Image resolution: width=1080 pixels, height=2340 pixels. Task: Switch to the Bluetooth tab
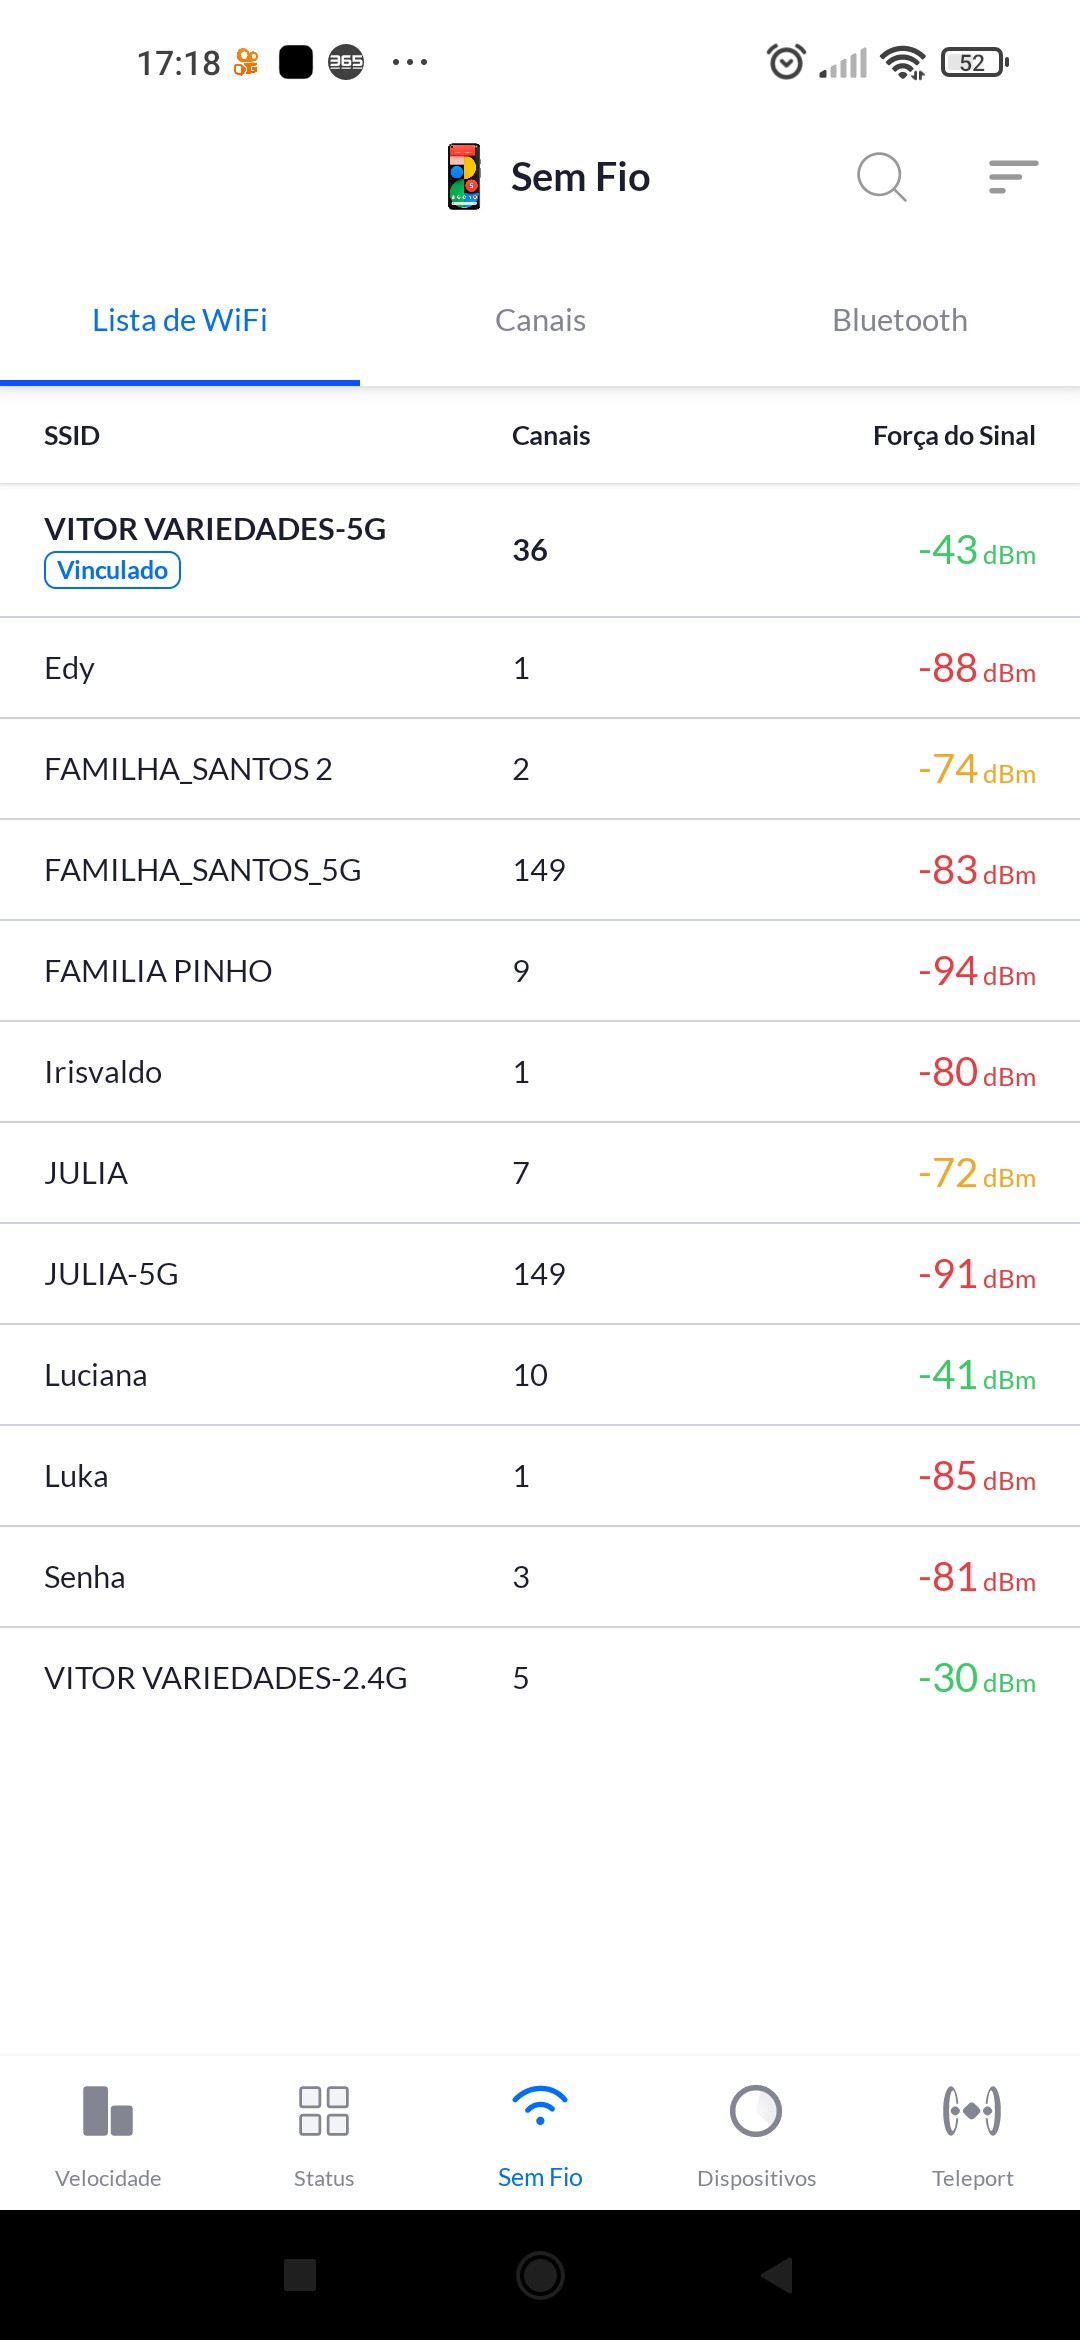coord(900,321)
